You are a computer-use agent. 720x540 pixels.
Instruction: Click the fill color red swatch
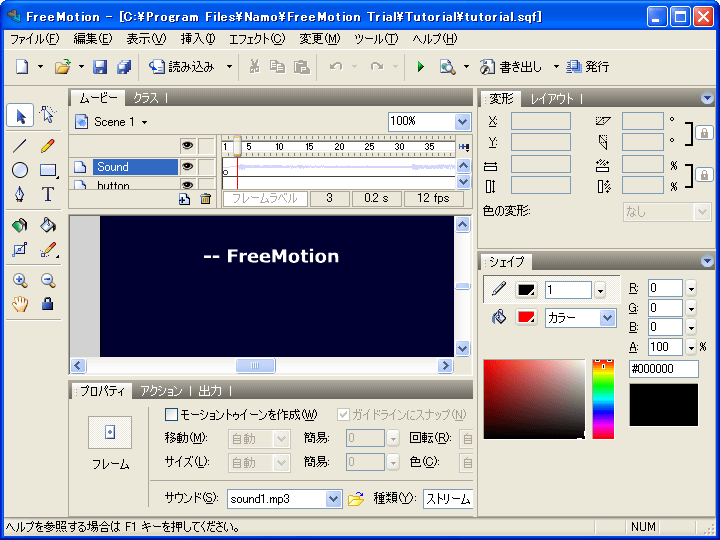pos(526,317)
